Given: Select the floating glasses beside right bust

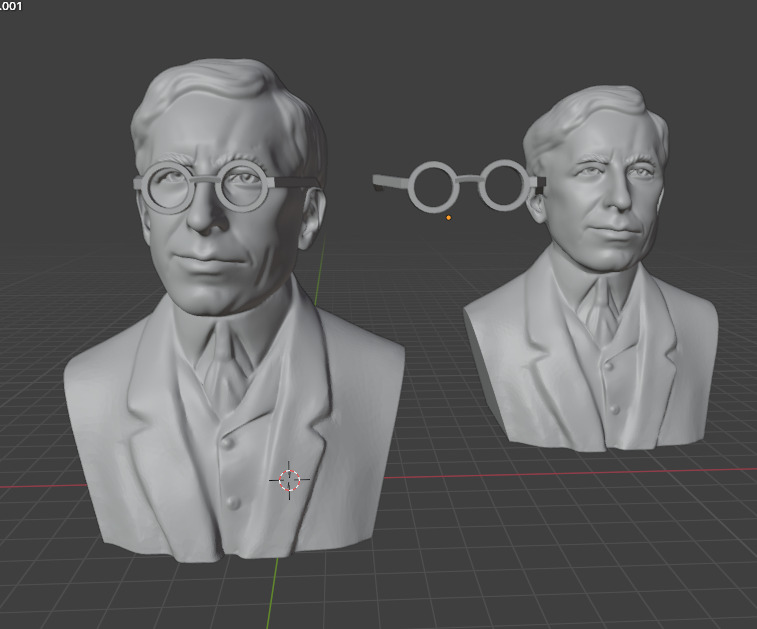Looking at the screenshot, I should point(459,186).
